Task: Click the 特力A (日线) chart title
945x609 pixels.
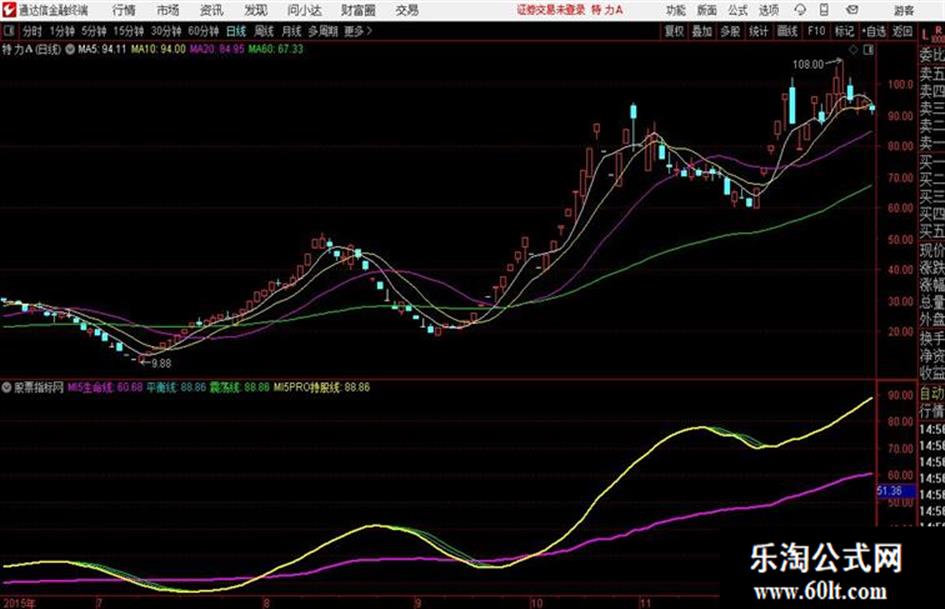Action: (31, 49)
